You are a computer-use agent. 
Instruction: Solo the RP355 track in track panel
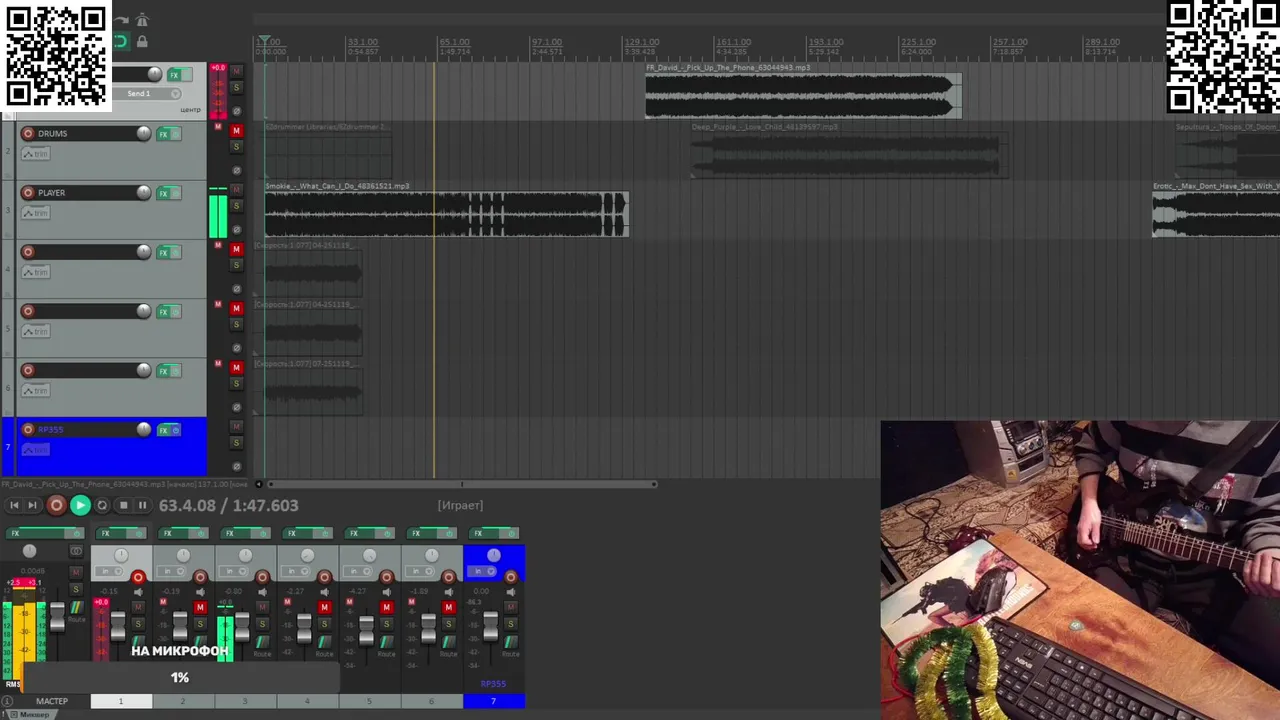coord(236,443)
